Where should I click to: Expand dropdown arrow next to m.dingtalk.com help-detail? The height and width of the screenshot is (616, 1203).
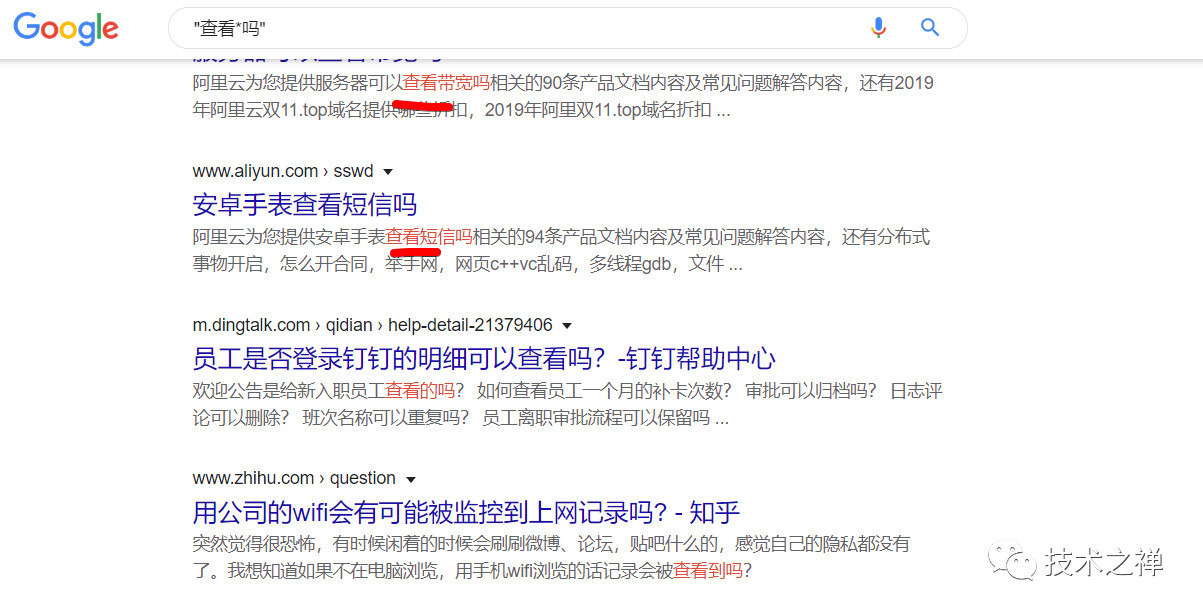click(567, 325)
